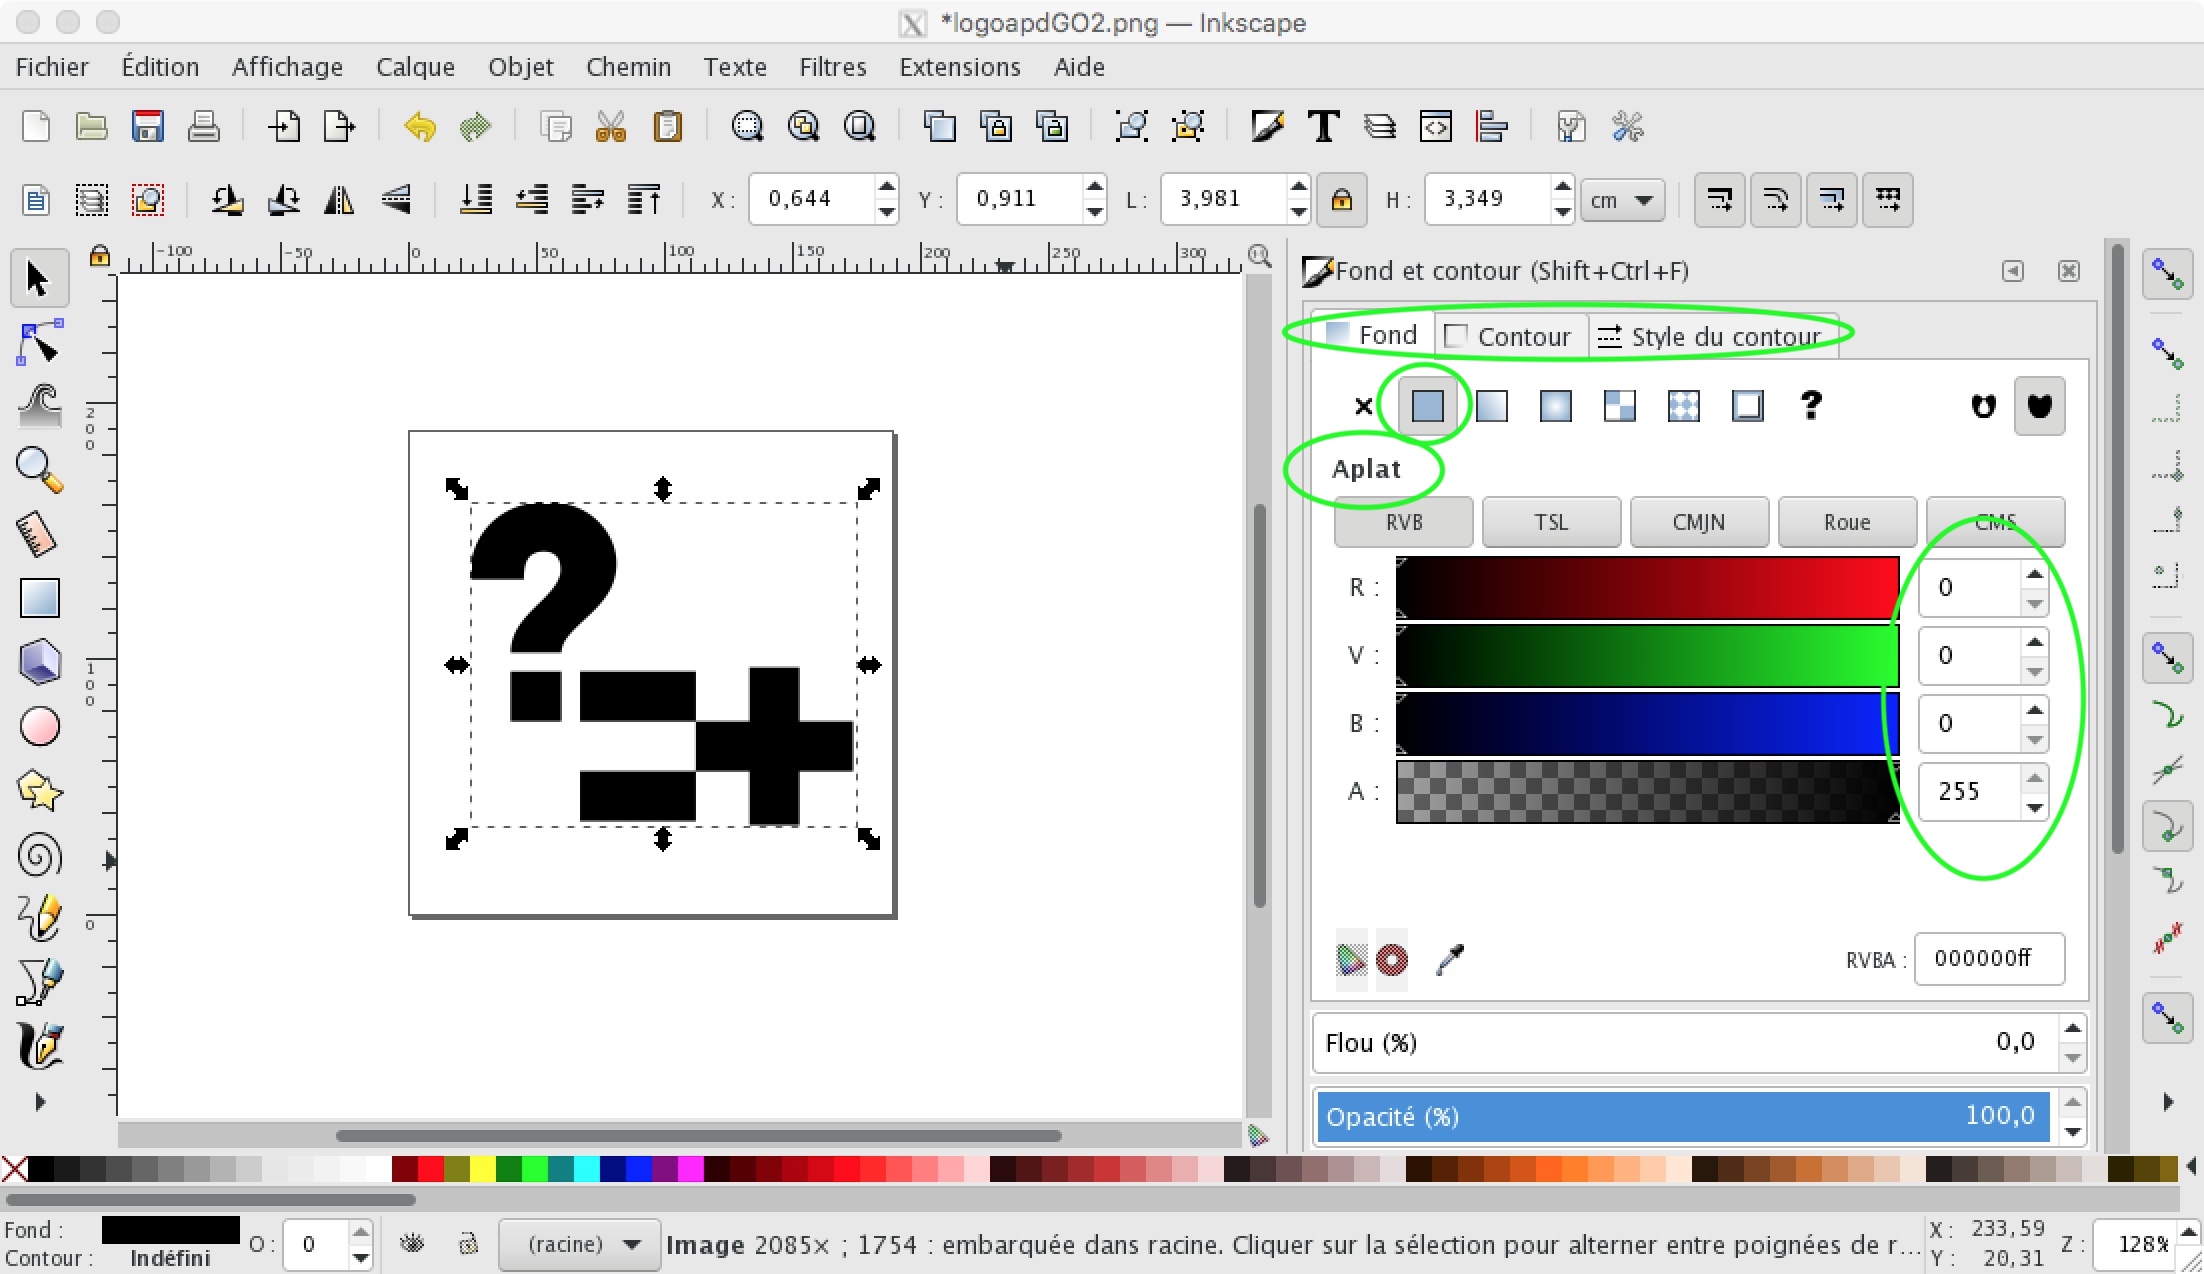The height and width of the screenshot is (1274, 2204).
Task: Open Align and Distribute icon
Action: [1492, 127]
